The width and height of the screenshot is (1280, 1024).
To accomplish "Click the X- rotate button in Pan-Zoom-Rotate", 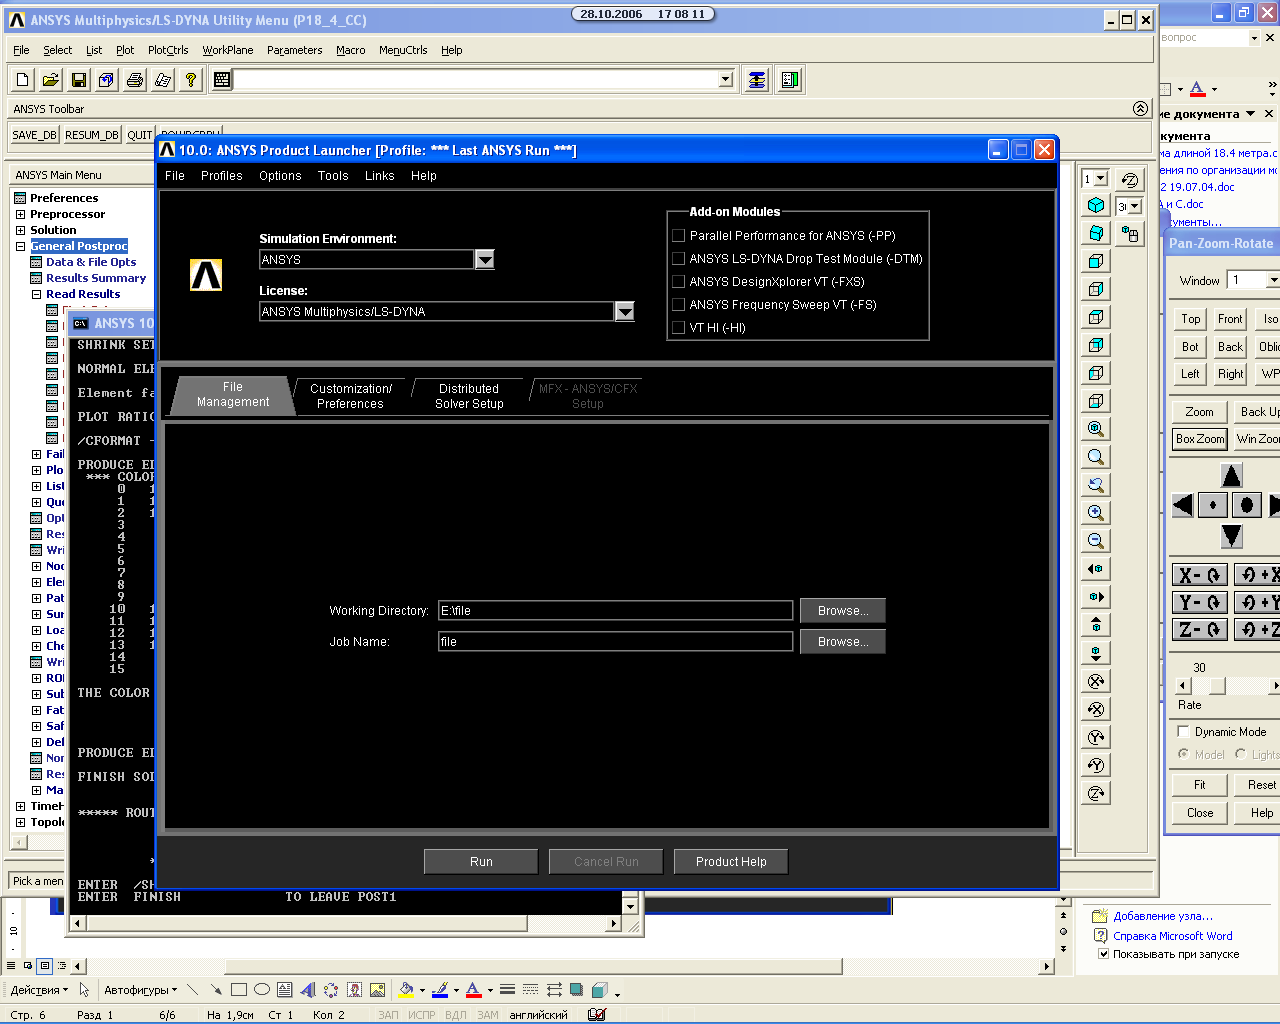I will coord(1199,575).
